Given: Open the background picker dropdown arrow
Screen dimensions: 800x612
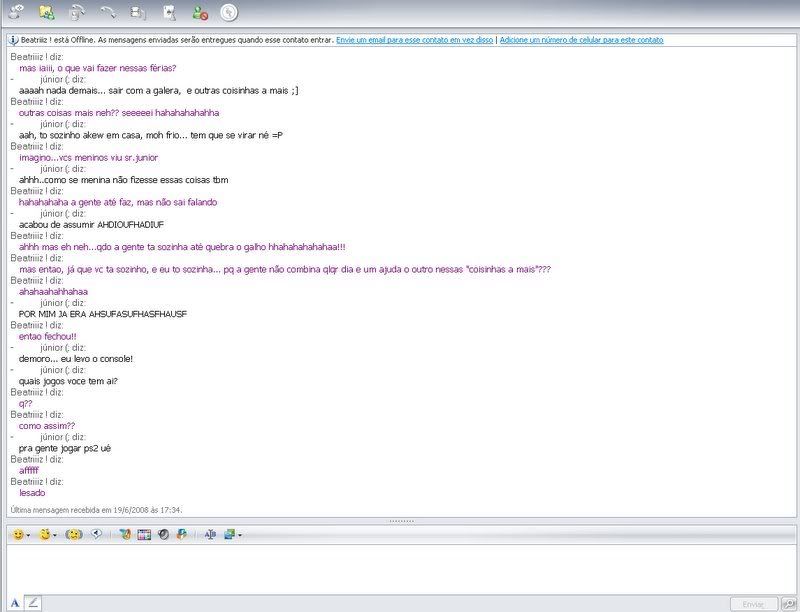Looking at the screenshot, I should tap(240, 536).
